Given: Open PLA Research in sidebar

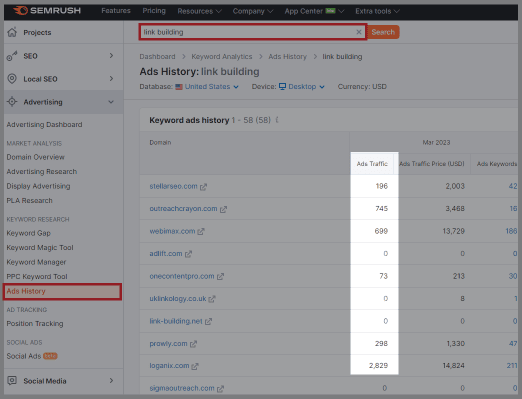Looking at the screenshot, I should pyautogui.click(x=30, y=201).
